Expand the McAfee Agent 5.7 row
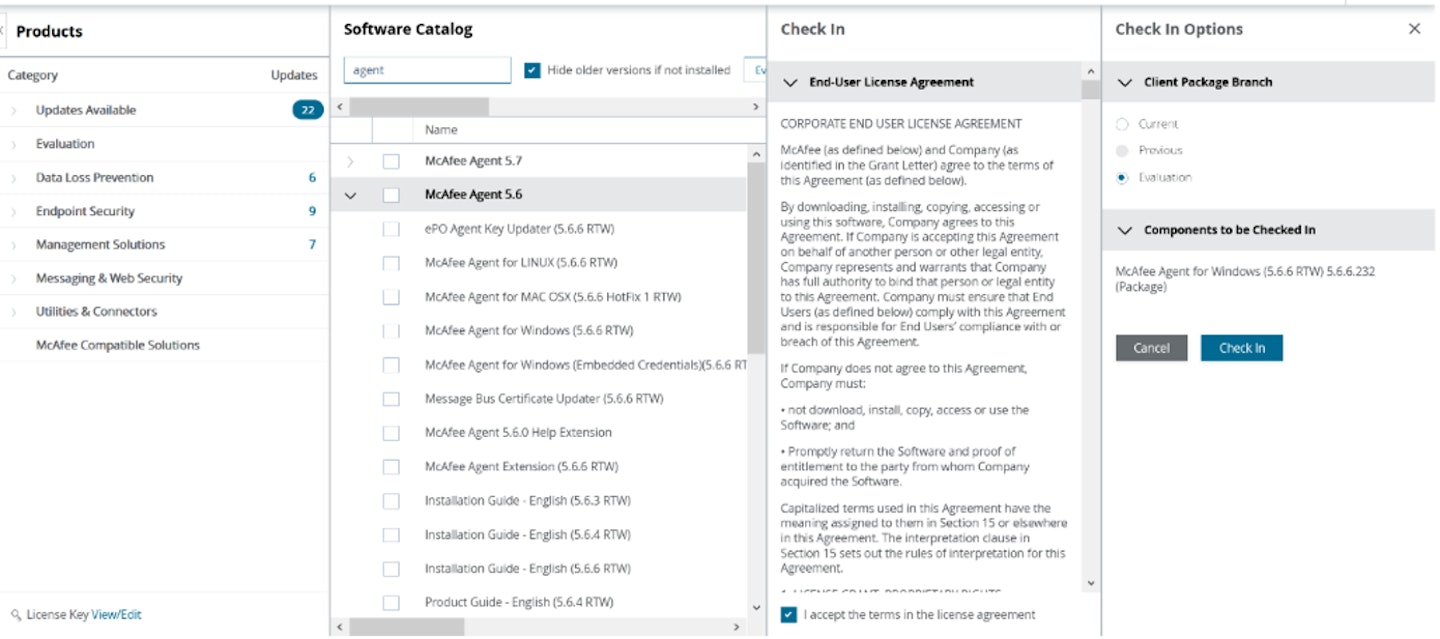 (350, 161)
